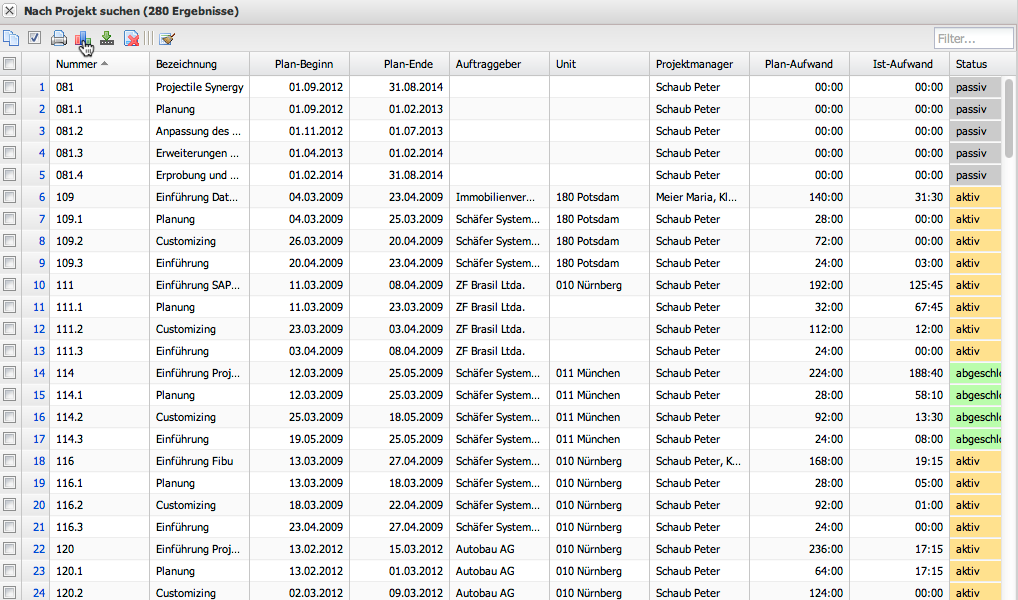Viewport: 1018px width, 600px height.
Task: Open row number link 10
Action: (39, 285)
